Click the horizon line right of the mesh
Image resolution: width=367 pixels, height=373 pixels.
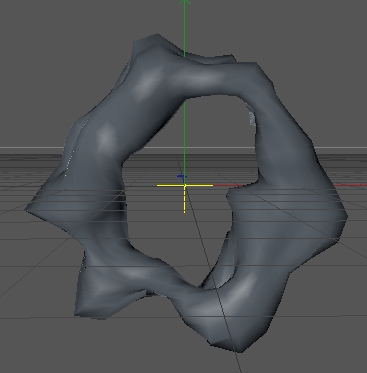(x=341, y=147)
